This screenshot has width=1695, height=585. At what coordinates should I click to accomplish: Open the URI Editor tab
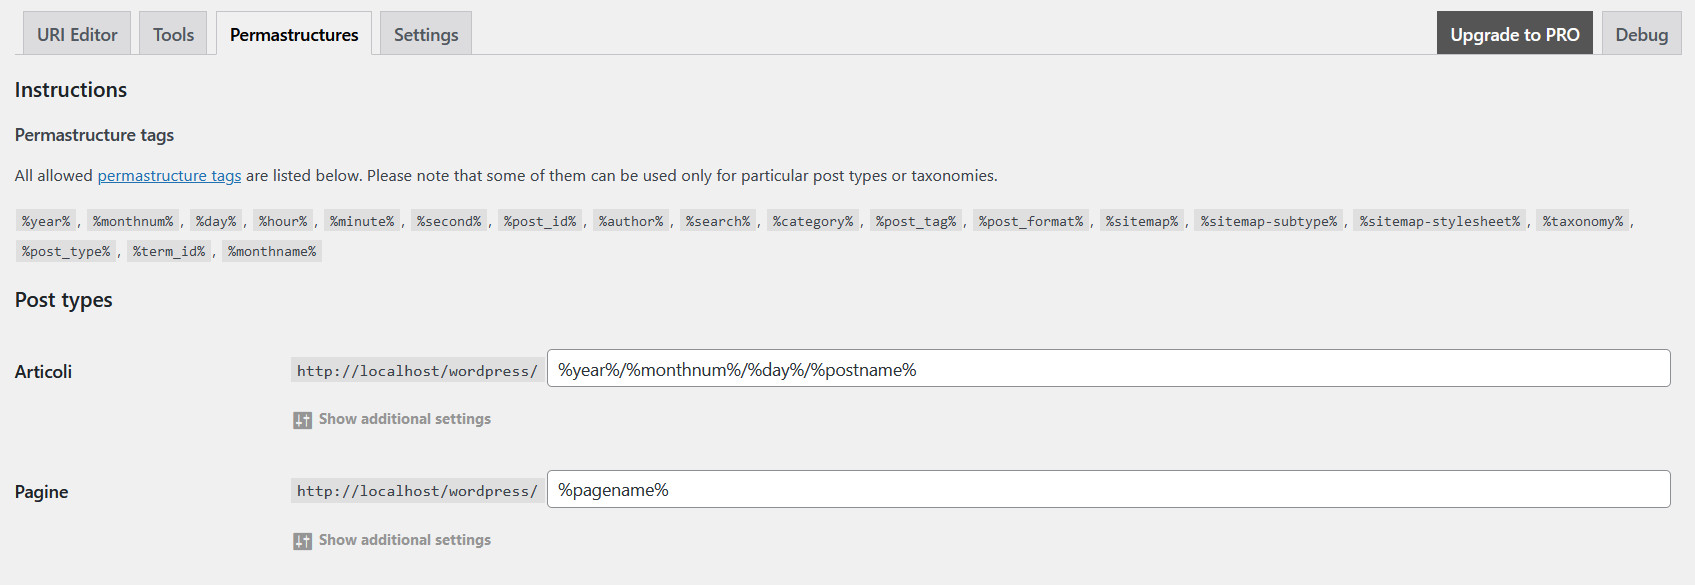77,34
